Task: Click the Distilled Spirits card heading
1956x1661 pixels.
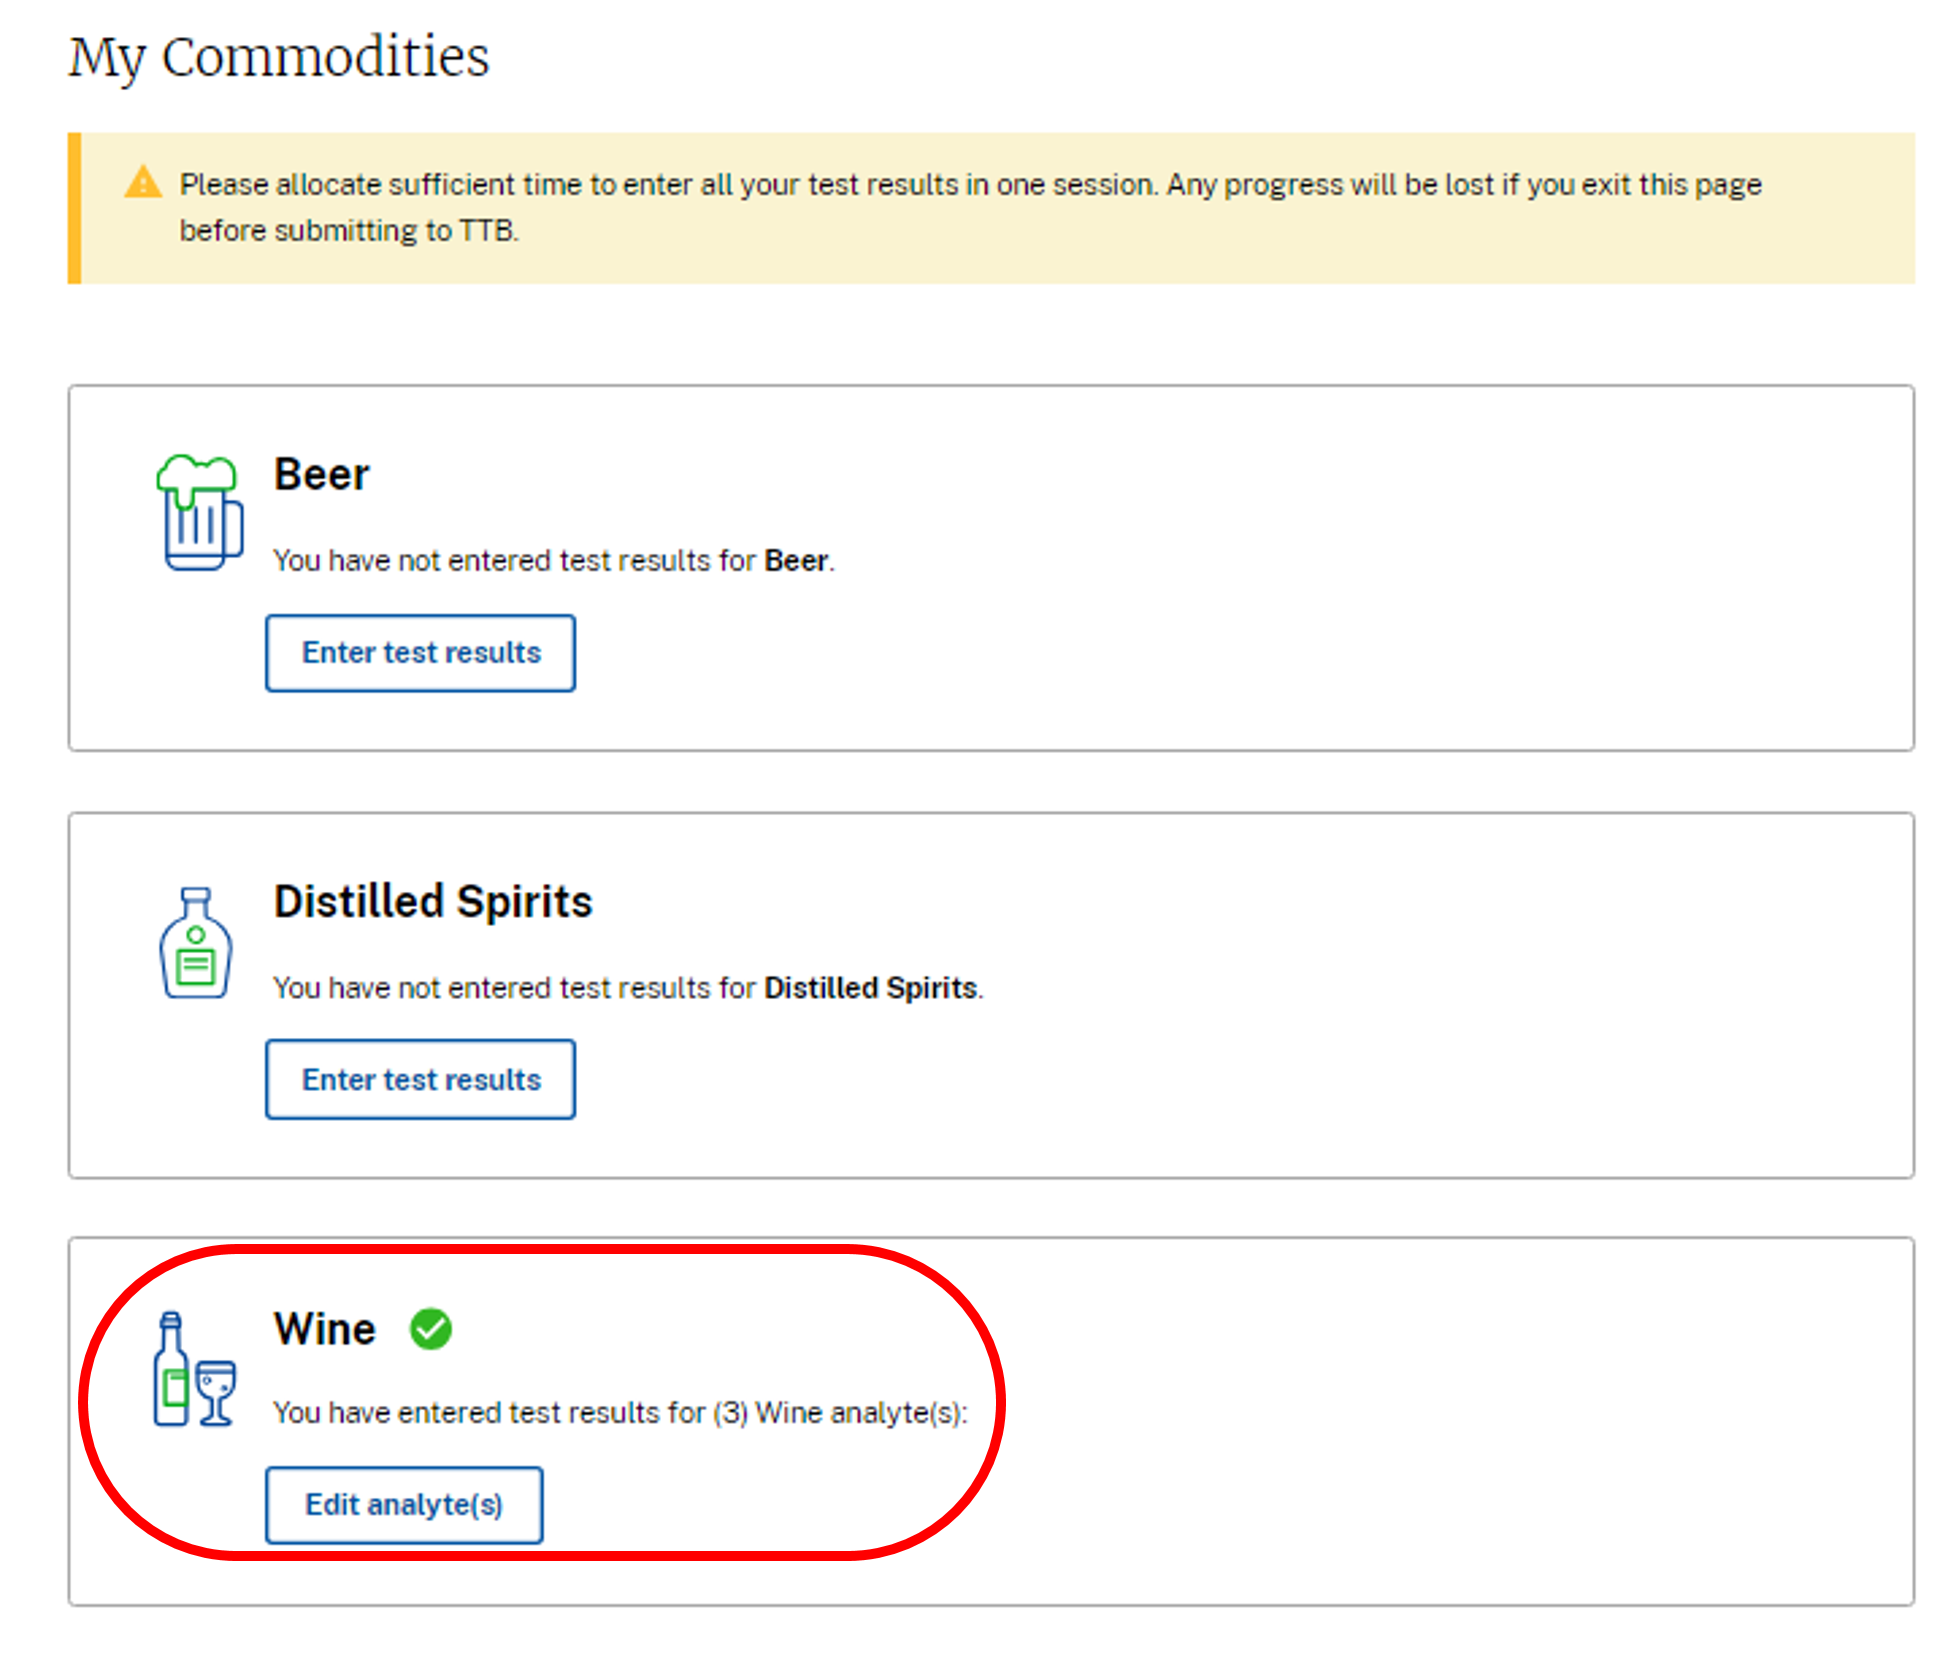Action: [433, 901]
